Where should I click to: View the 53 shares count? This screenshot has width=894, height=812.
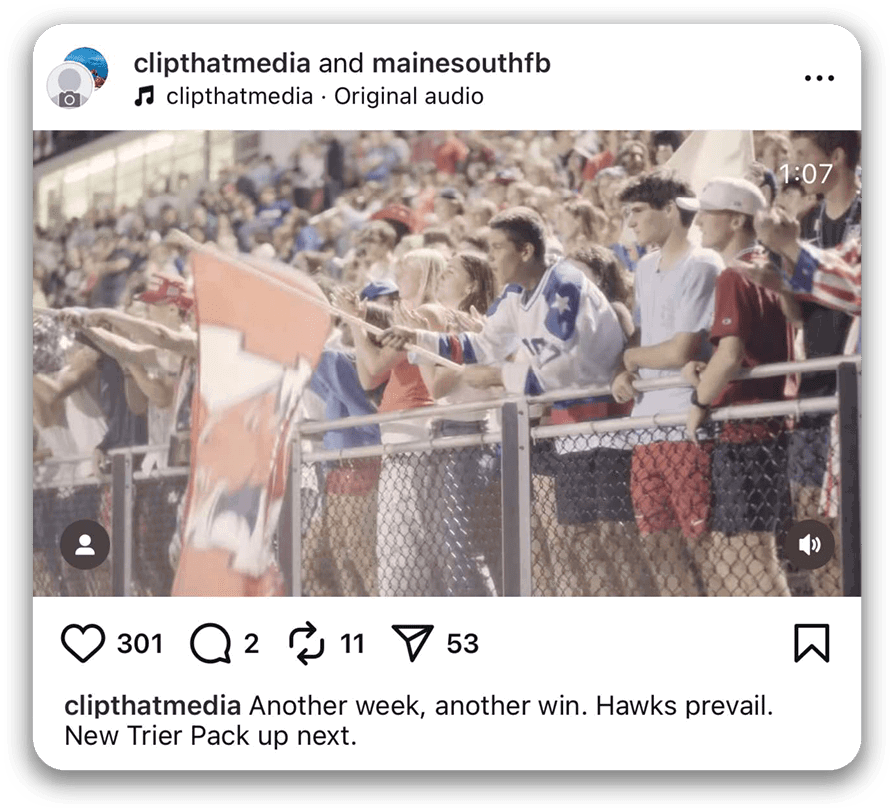(x=462, y=644)
